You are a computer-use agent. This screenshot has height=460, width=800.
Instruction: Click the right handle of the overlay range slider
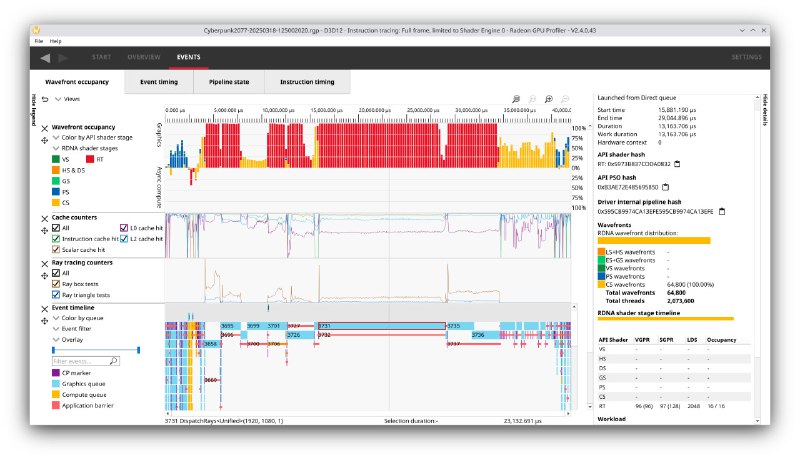point(138,350)
